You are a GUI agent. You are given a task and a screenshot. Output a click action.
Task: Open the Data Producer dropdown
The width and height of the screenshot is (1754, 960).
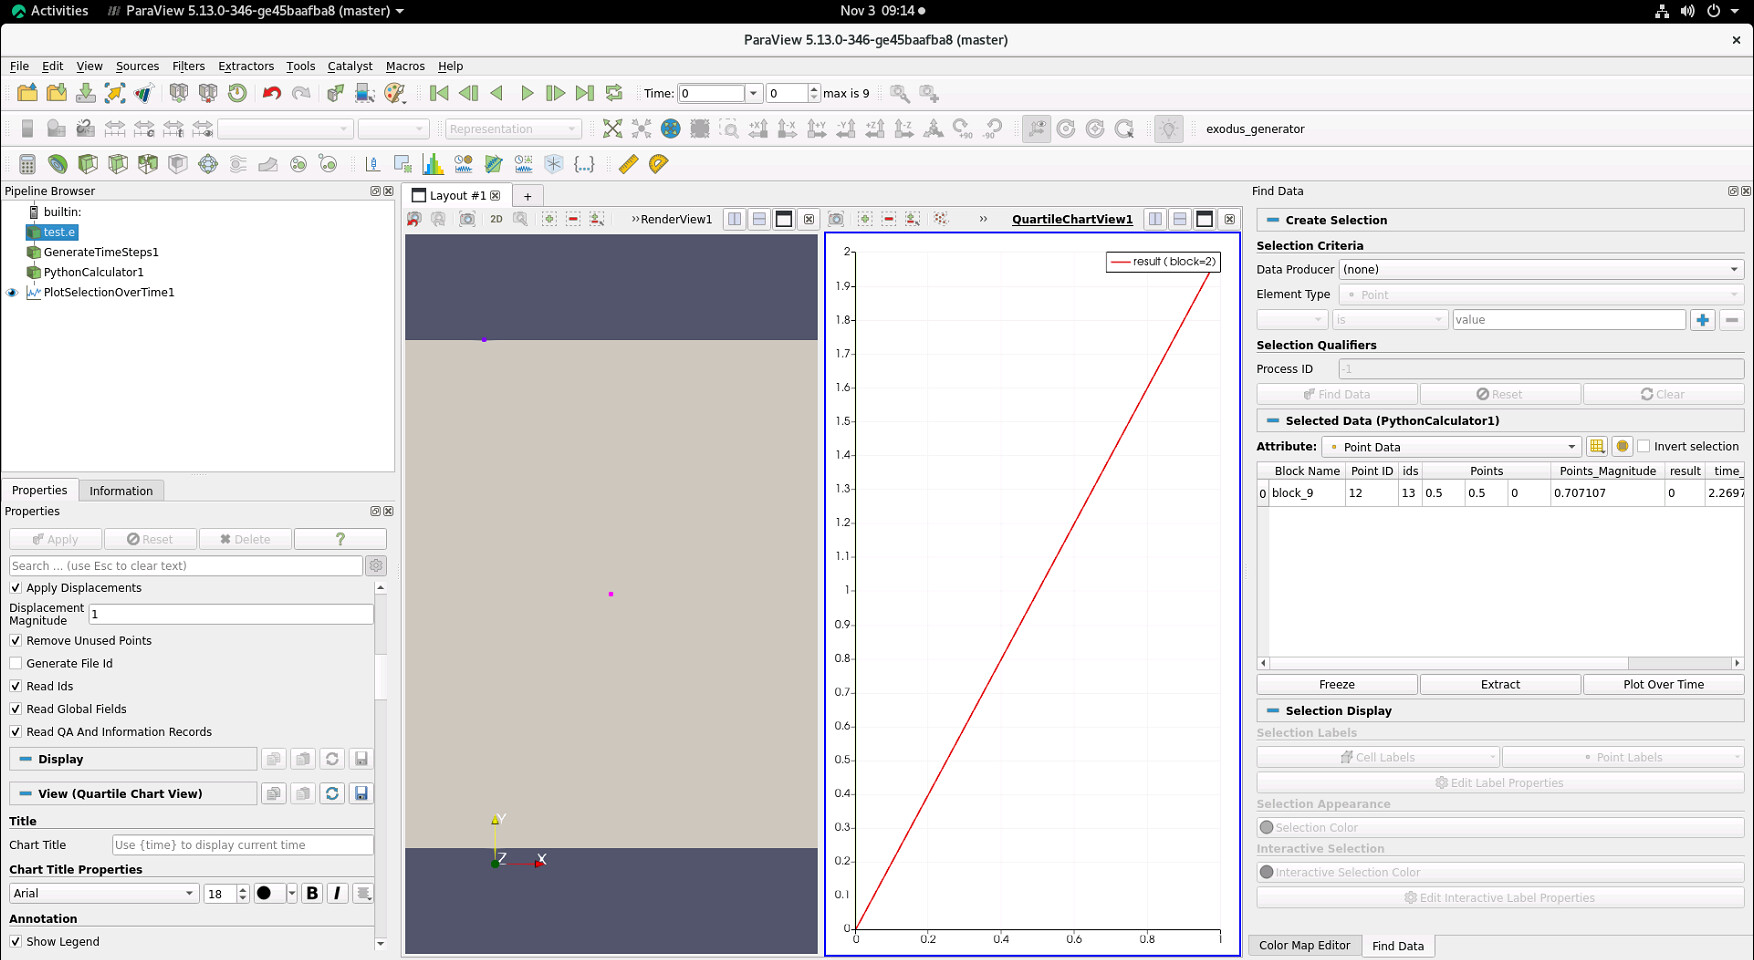pyautogui.click(x=1540, y=269)
